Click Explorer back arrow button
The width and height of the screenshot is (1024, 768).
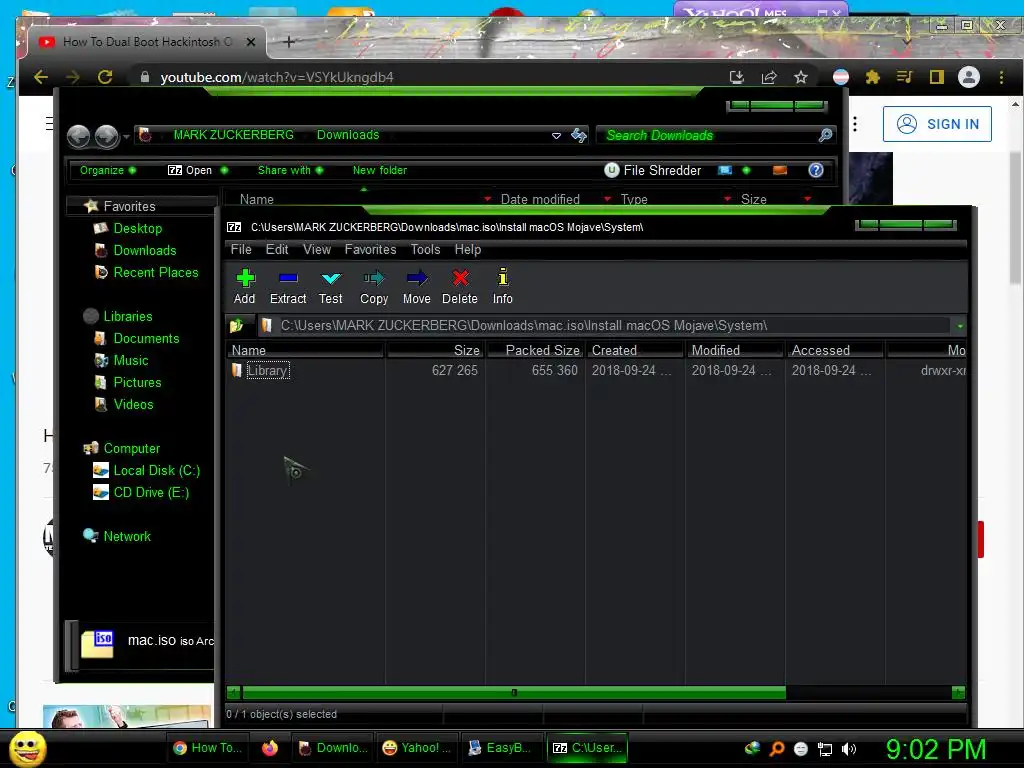point(79,136)
